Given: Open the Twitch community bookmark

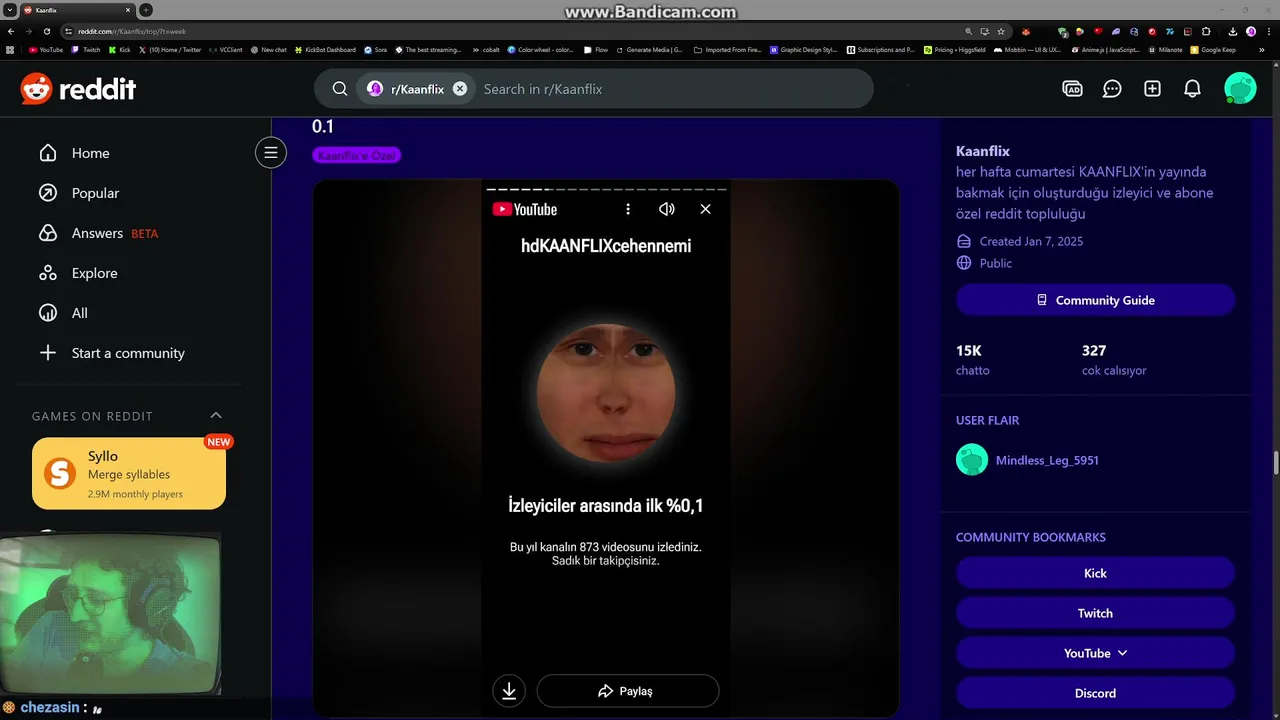Looking at the screenshot, I should click(1095, 613).
